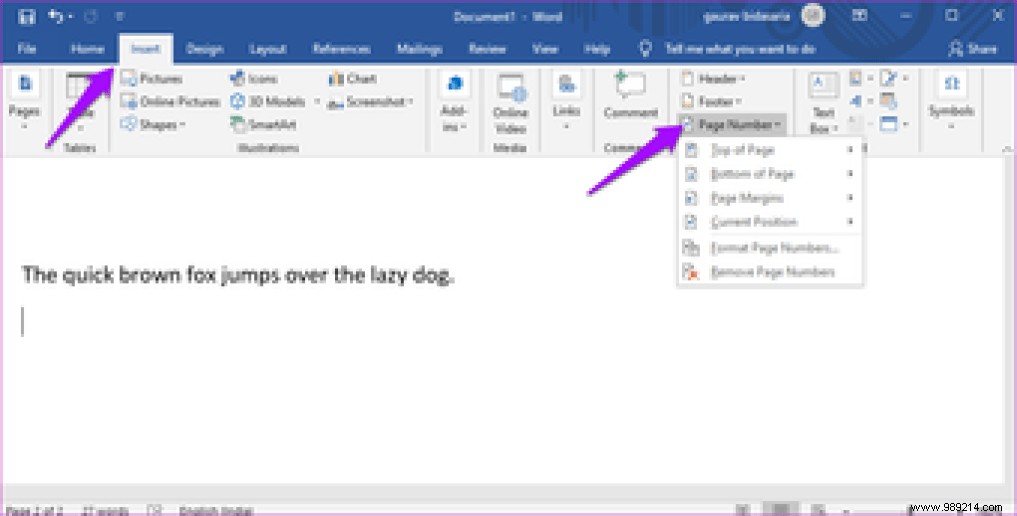
Task: Go to the Mailings tab
Action: click(x=419, y=49)
